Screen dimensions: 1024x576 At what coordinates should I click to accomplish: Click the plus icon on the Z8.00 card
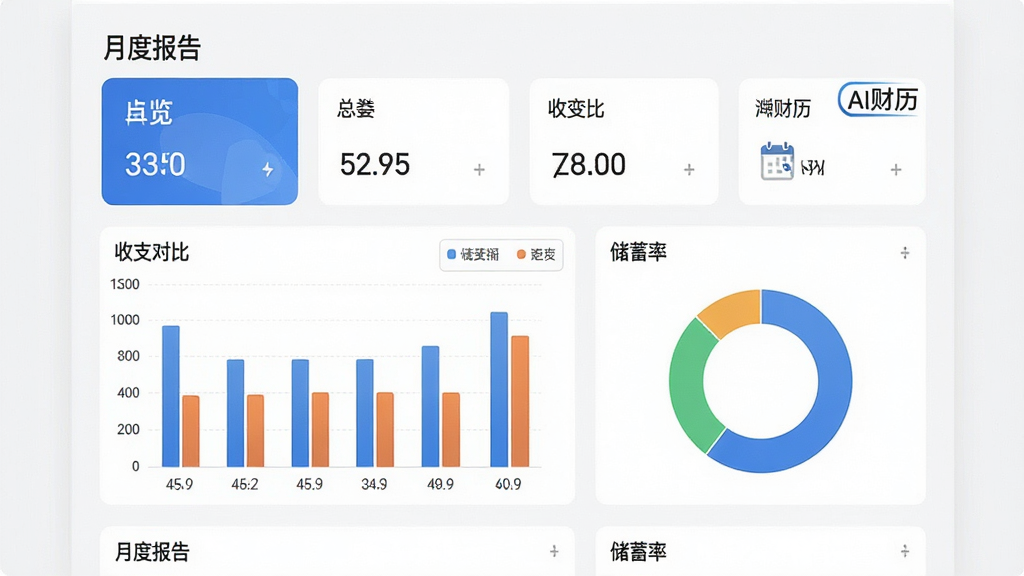pos(689,170)
